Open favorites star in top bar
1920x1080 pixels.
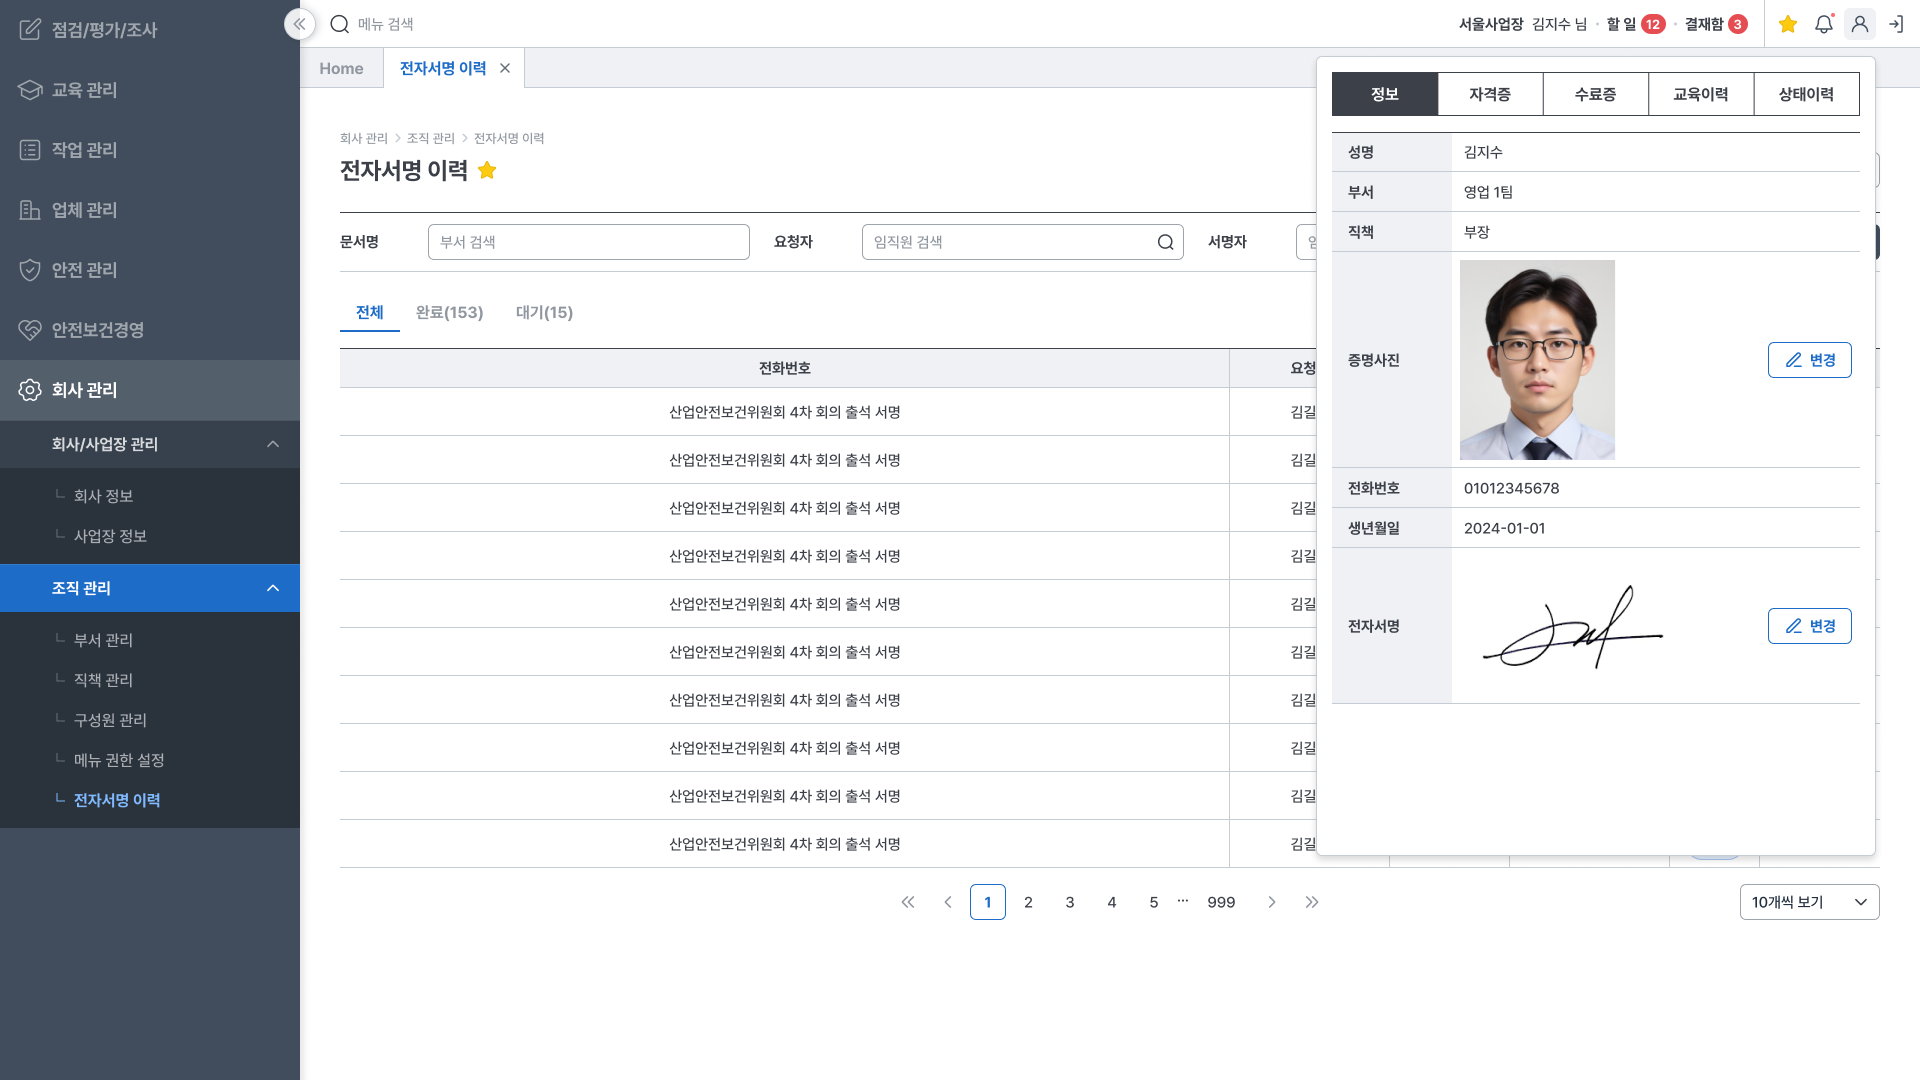(x=1788, y=24)
